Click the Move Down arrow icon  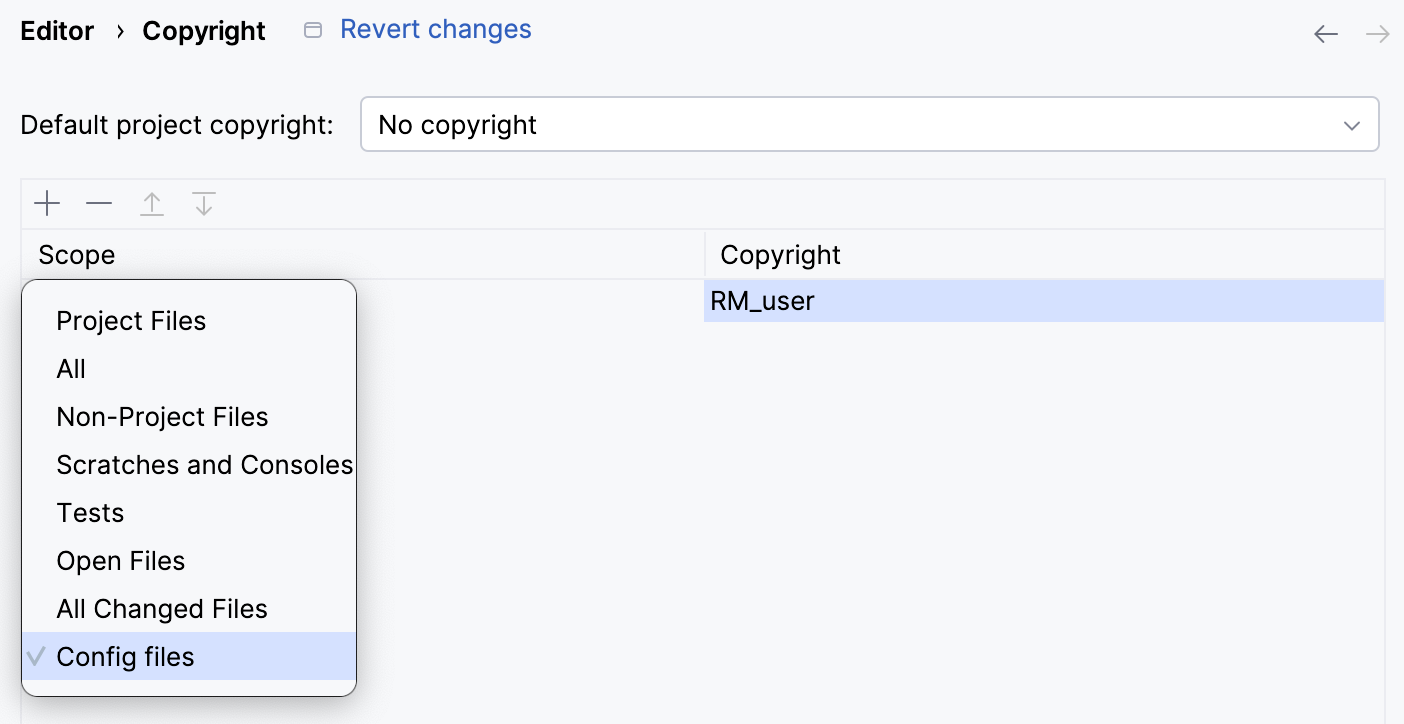tap(204, 205)
